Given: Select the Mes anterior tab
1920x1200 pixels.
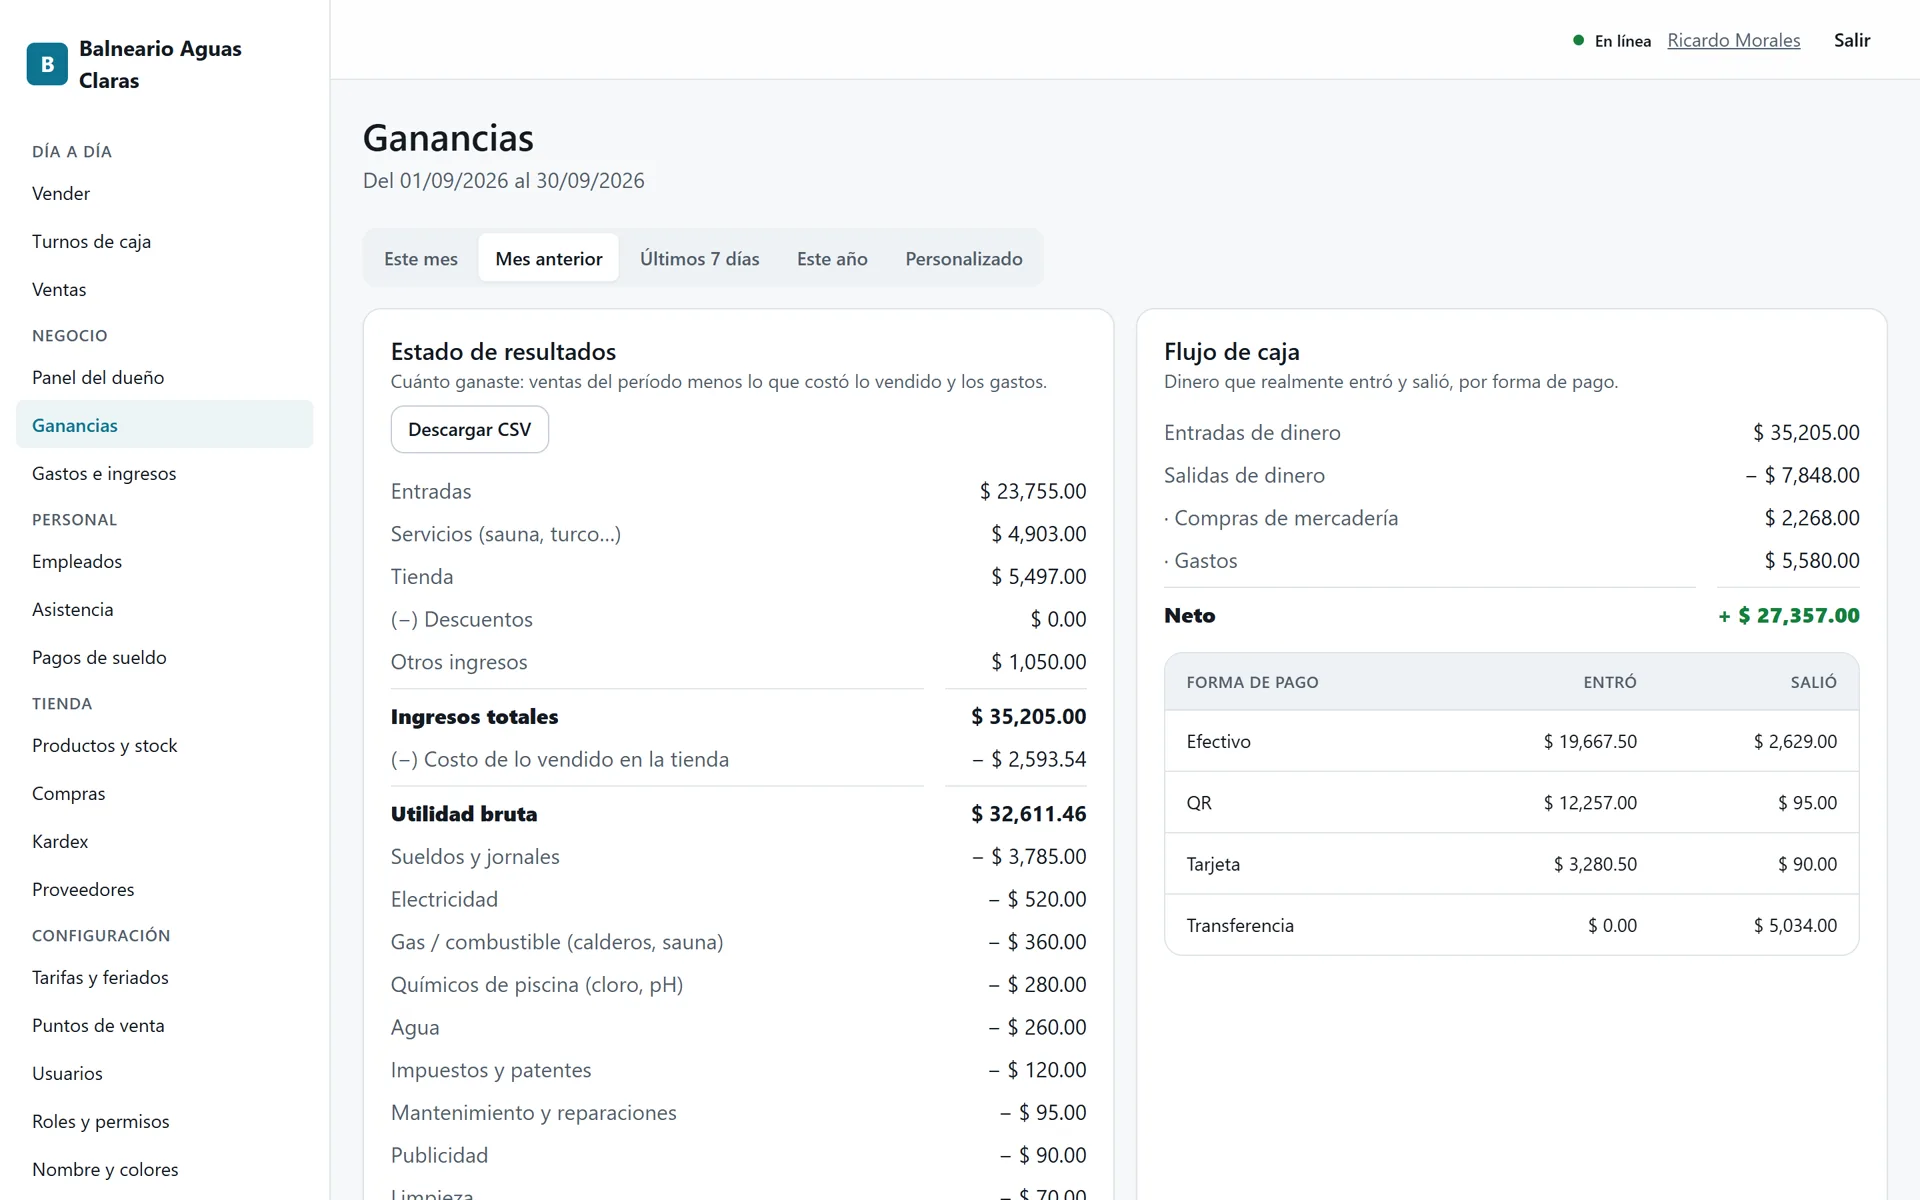Looking at the screenshot, I should pyautogui.click(x=549, y=259).
